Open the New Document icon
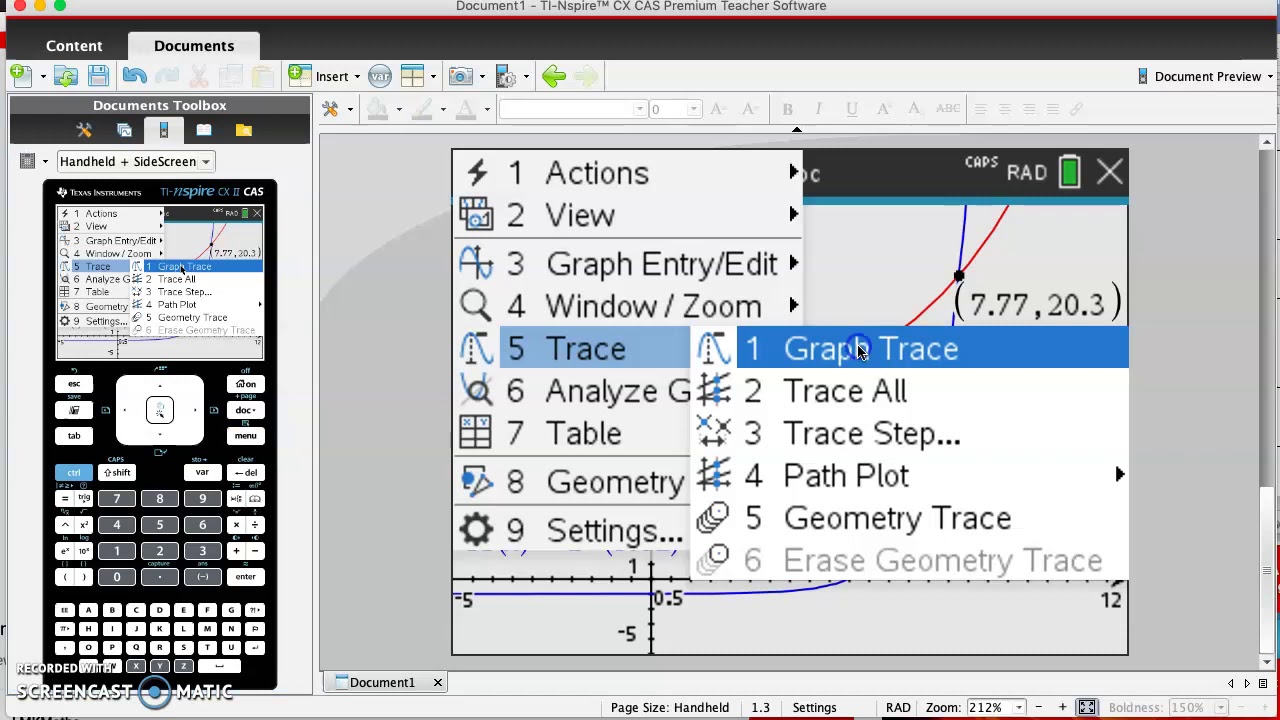This screenshot has height=720, width=1280. (21, 76)
